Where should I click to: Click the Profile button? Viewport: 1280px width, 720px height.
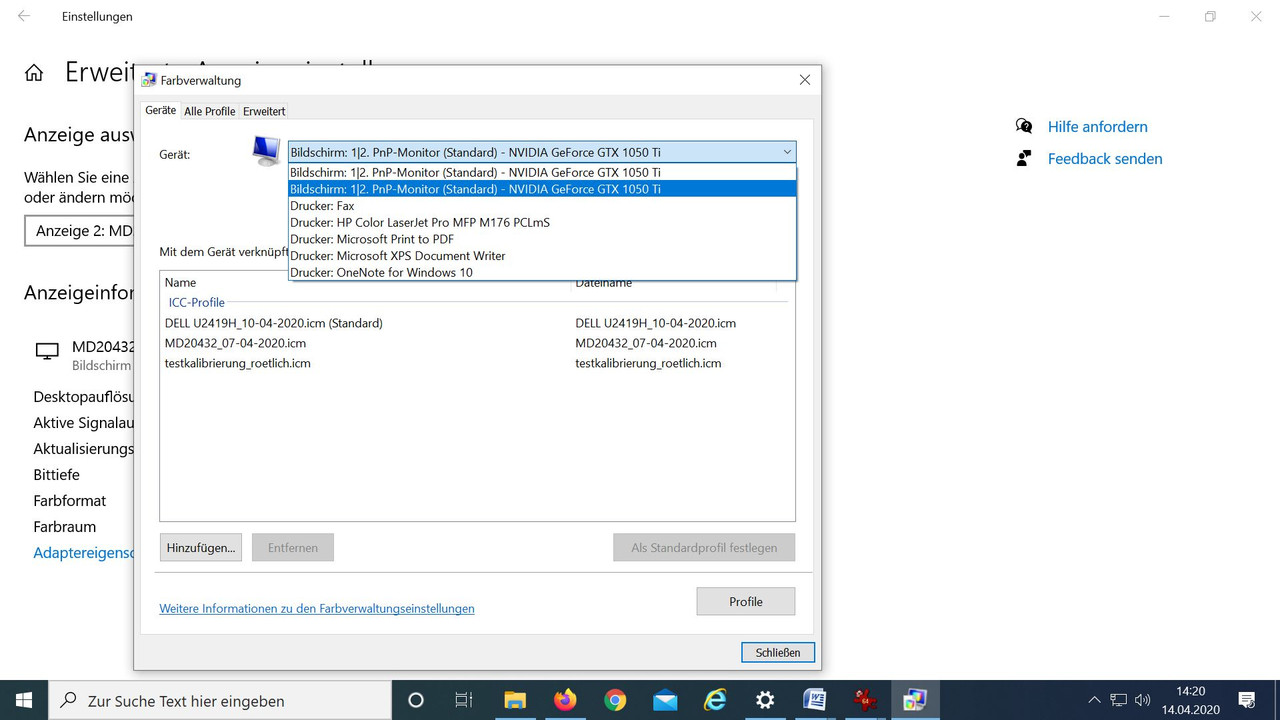pyautogui.click(x=746, y=601)
